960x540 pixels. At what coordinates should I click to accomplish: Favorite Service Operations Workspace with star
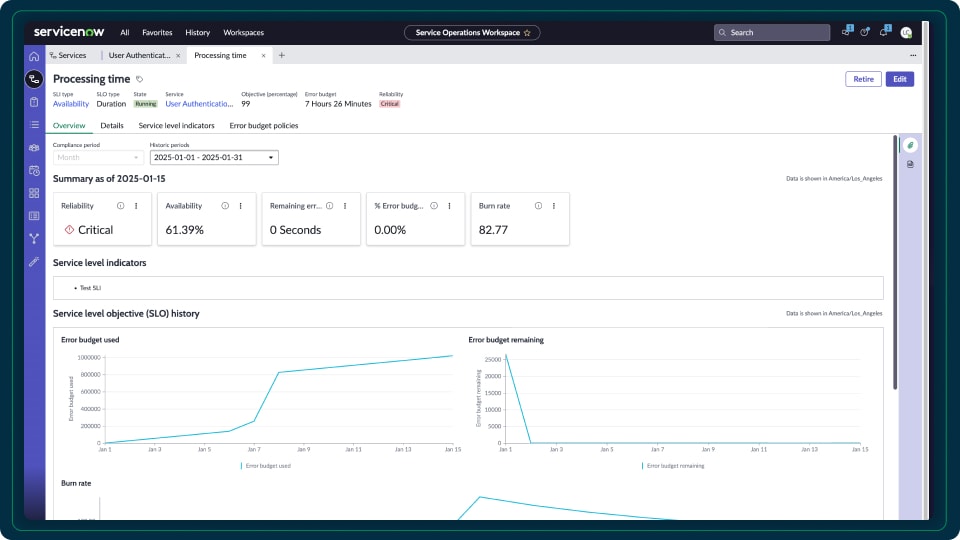click(x=527, y=32)
